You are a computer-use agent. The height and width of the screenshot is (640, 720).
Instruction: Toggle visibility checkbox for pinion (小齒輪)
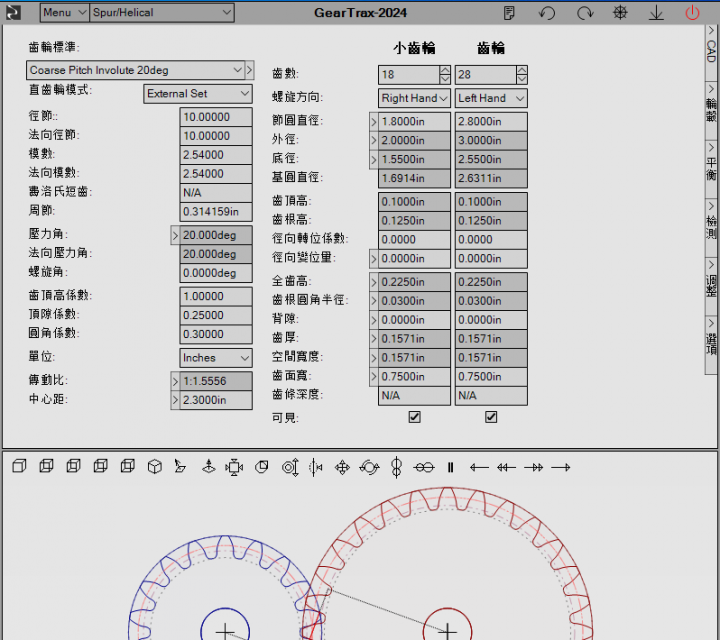(414, 417)
